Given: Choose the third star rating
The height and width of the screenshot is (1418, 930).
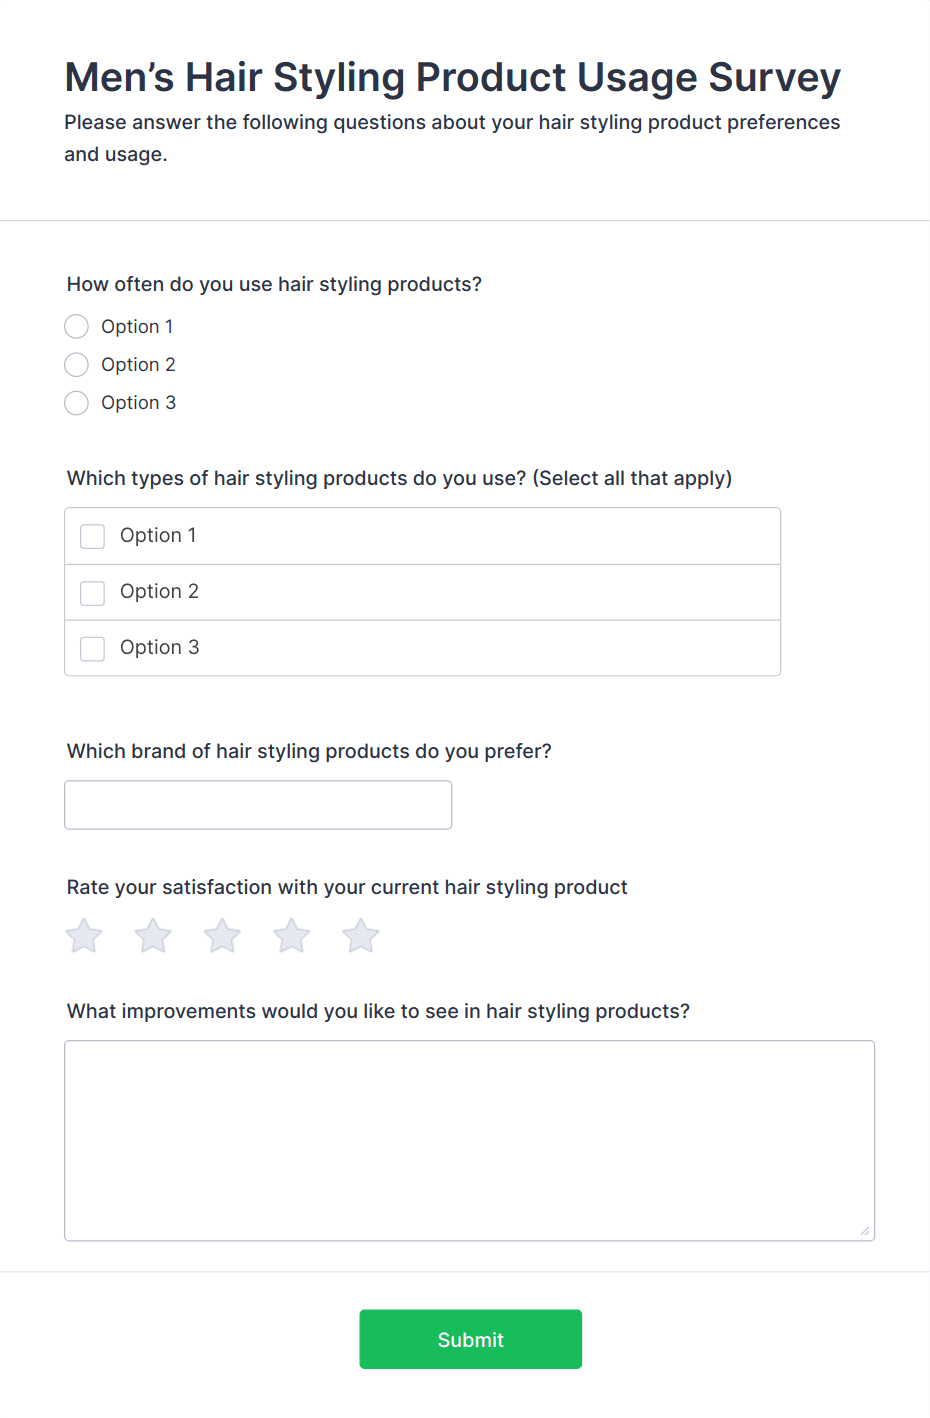Looking at the screenshot, I should 222,936.
